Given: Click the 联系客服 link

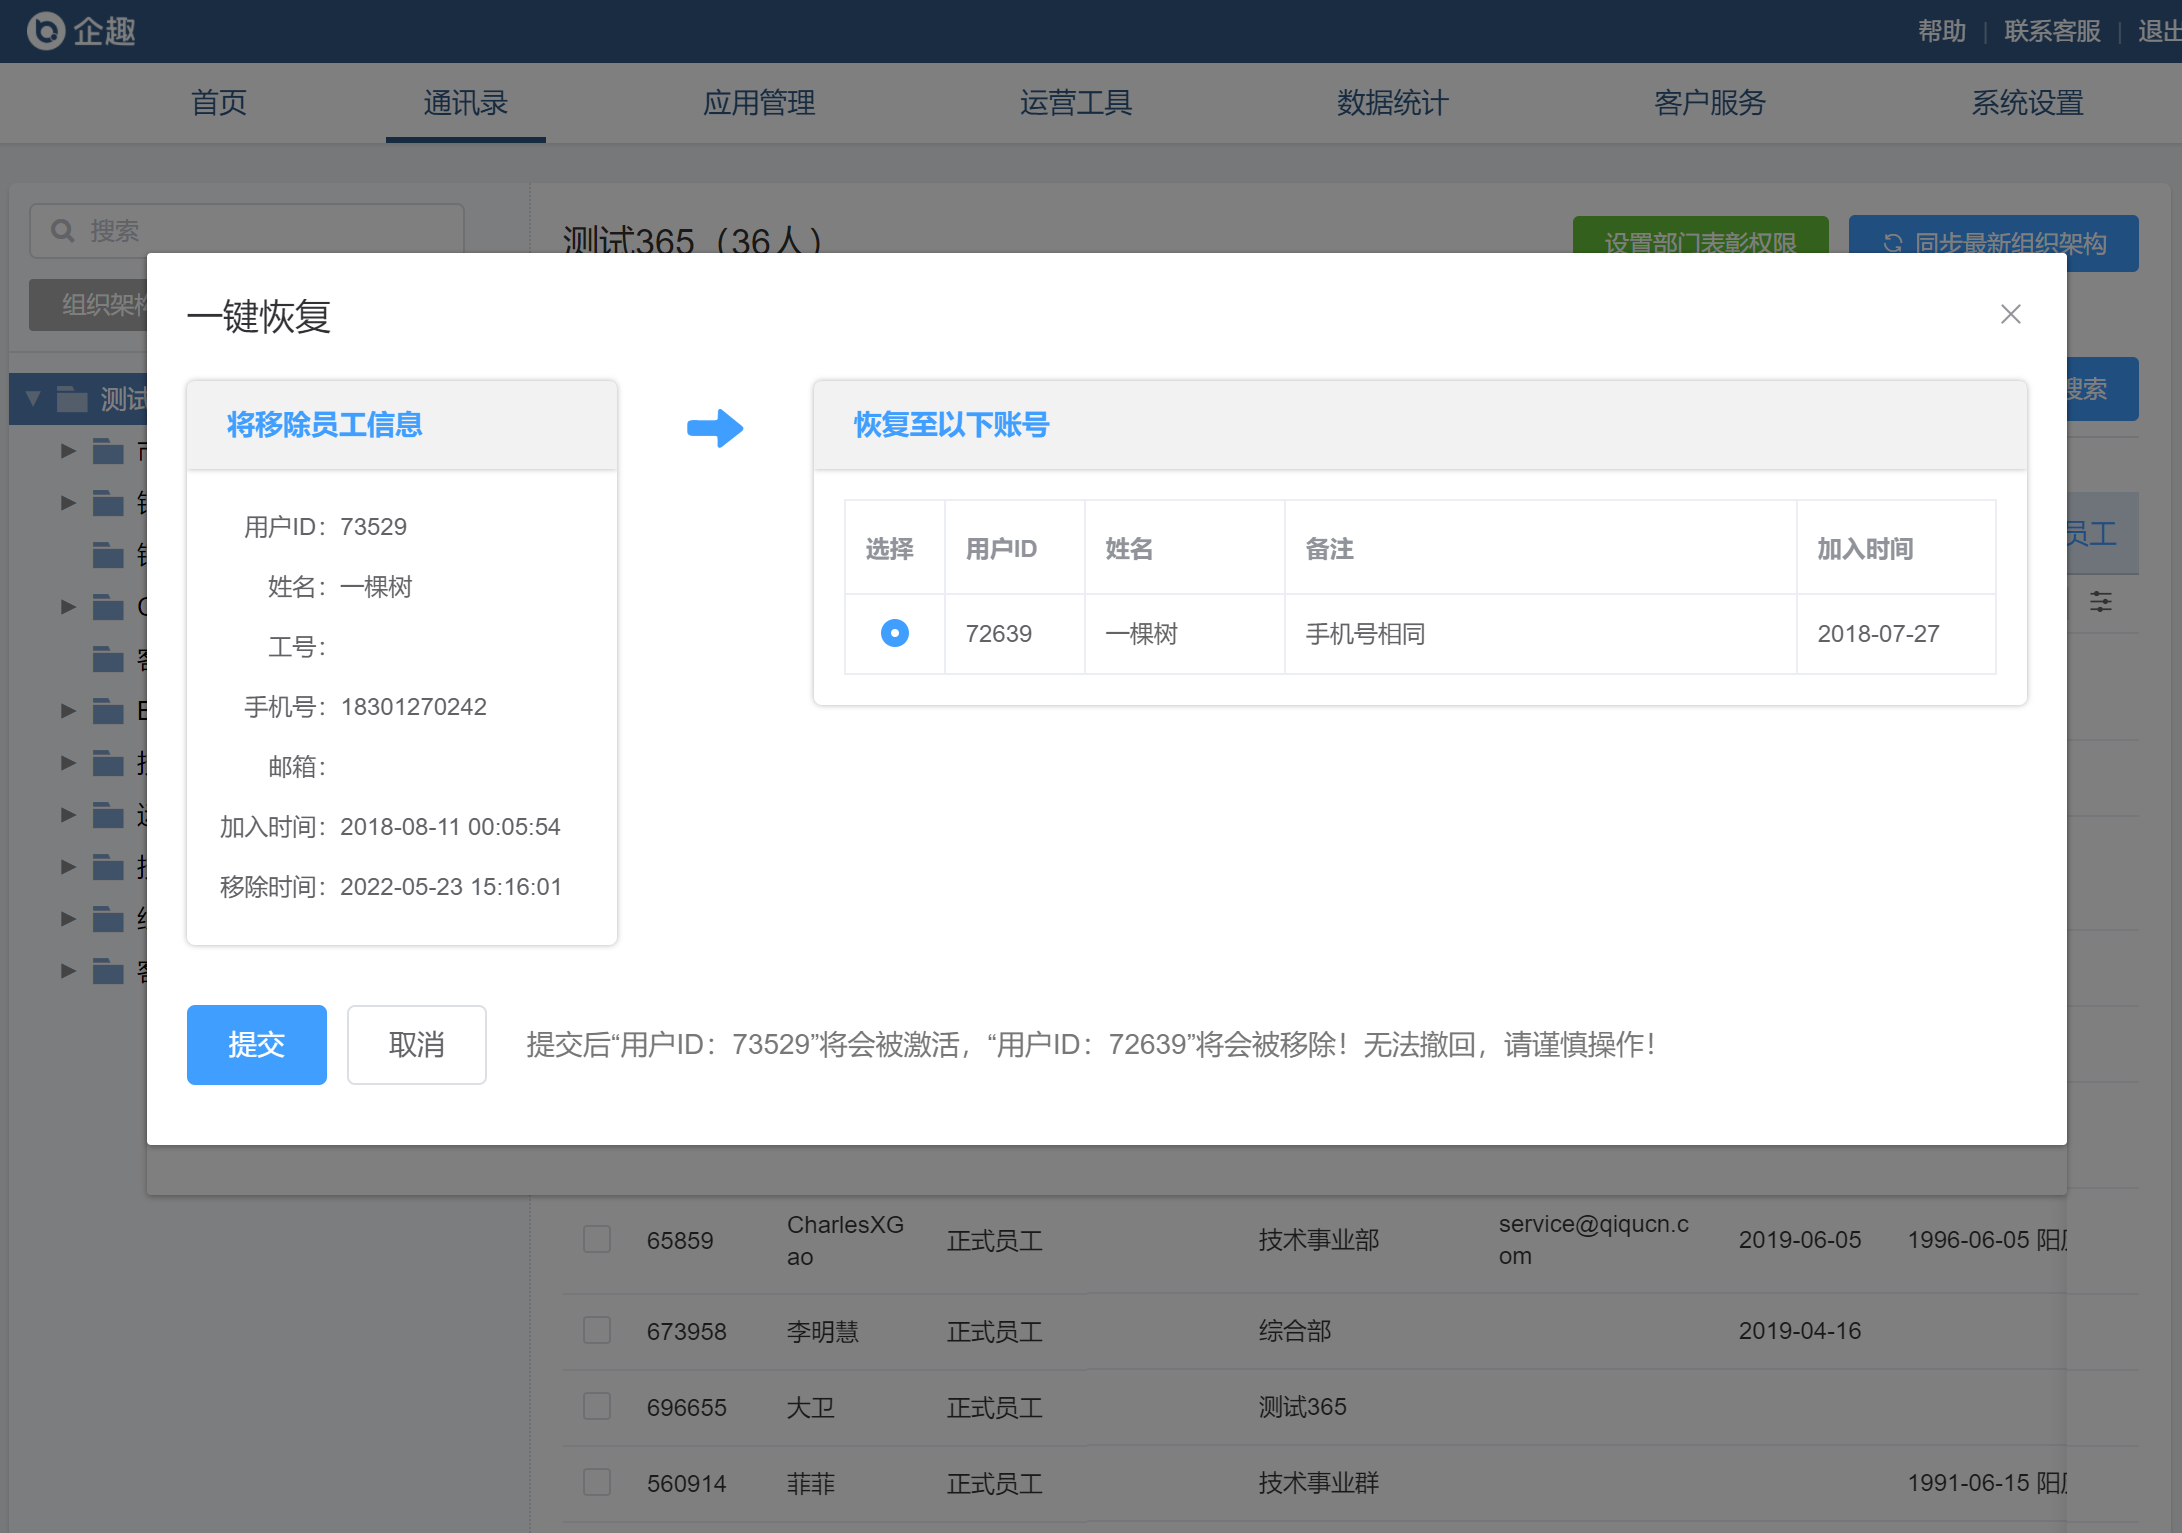Looking at the screenshot, I should pyautogui.click(x=2052, y=31).
